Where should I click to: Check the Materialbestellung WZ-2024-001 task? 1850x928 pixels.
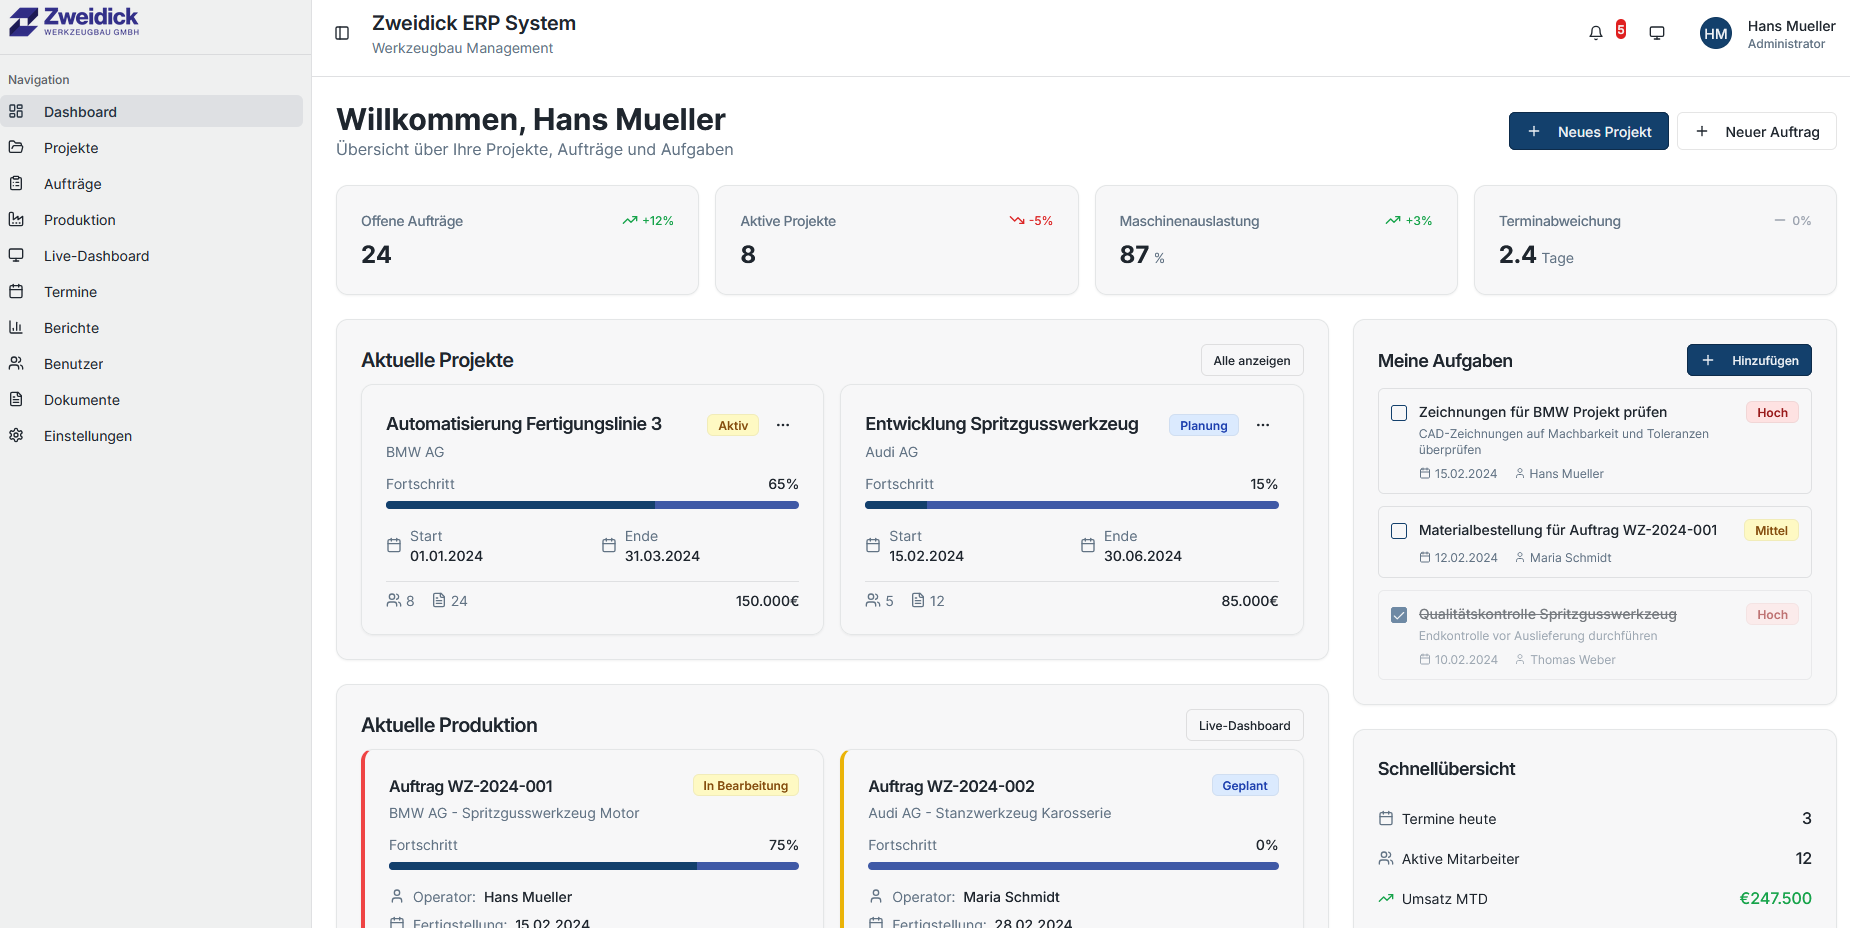(1399, 531)
